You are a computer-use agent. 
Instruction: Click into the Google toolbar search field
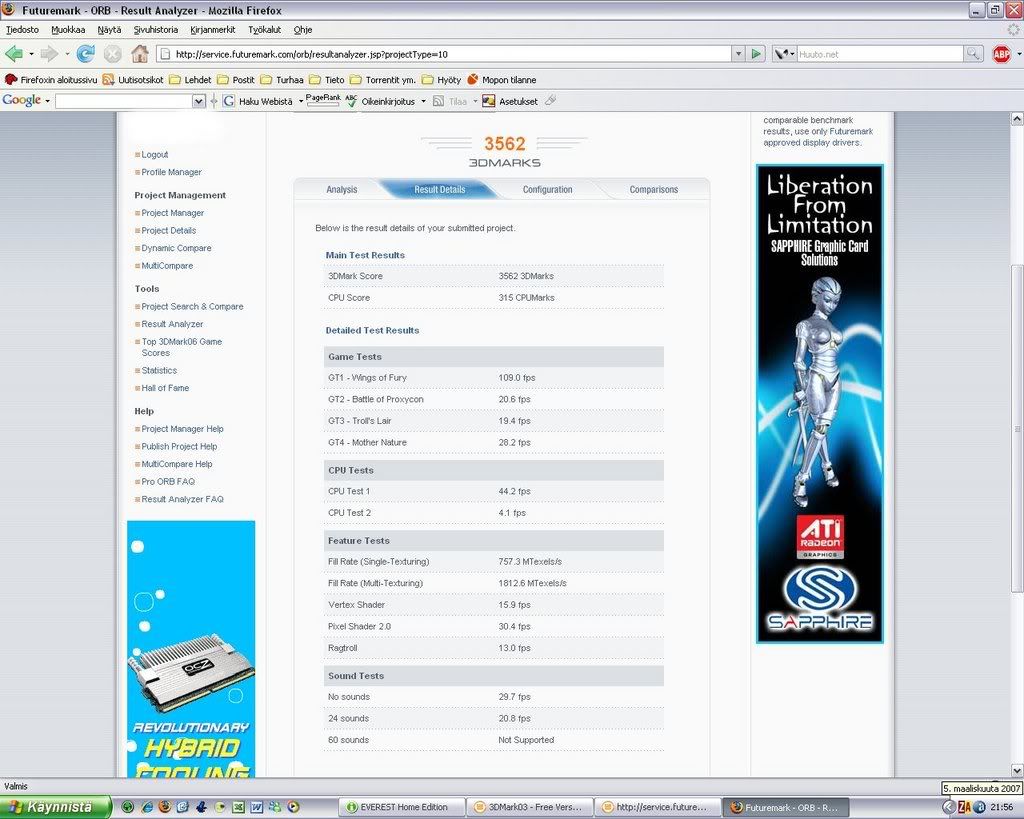point(124,101)
